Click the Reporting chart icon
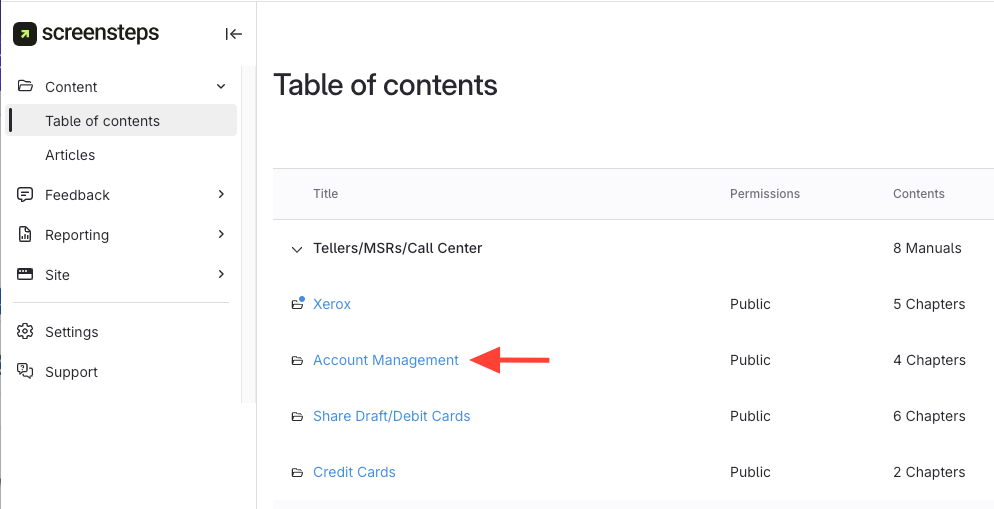This screenshot has width=994, height=509. pyautogui.click(x=26, y=235)
